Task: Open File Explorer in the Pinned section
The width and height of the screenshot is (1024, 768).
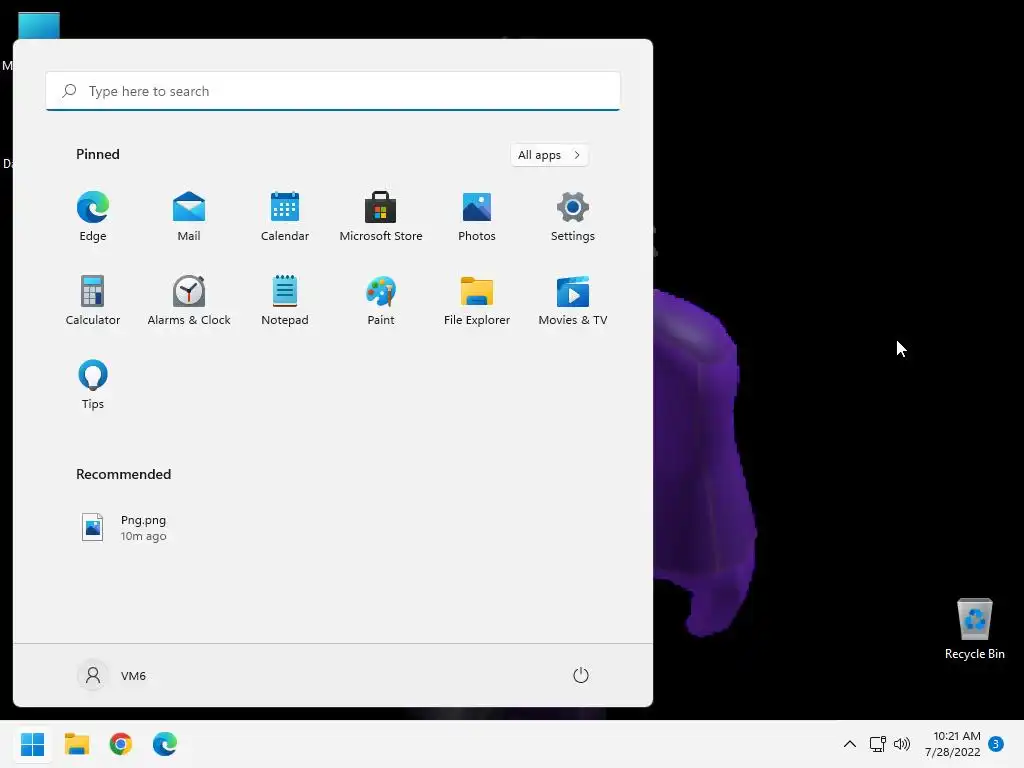Action: click(x=477, y=300)
